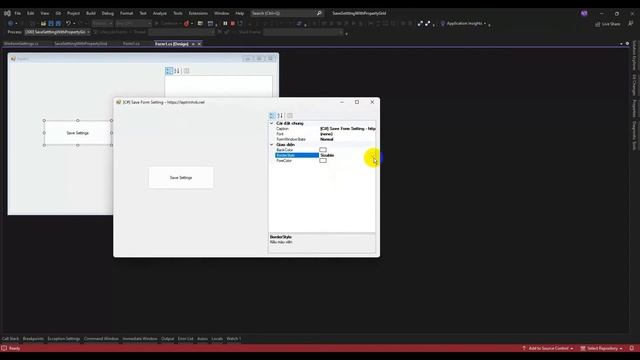Open the Visual Studio logo menu icon
The image size is (640, 360).
click(x=7, y=13)
